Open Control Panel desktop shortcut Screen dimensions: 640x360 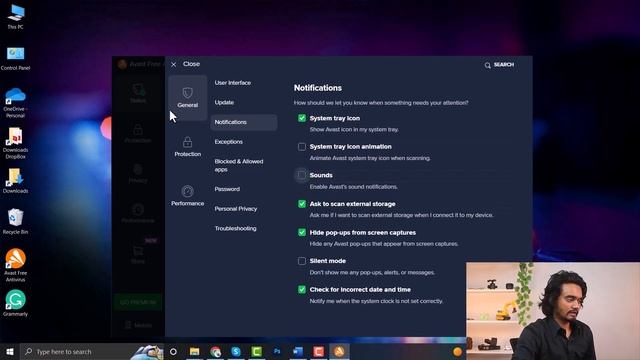(x=16, y=59)
